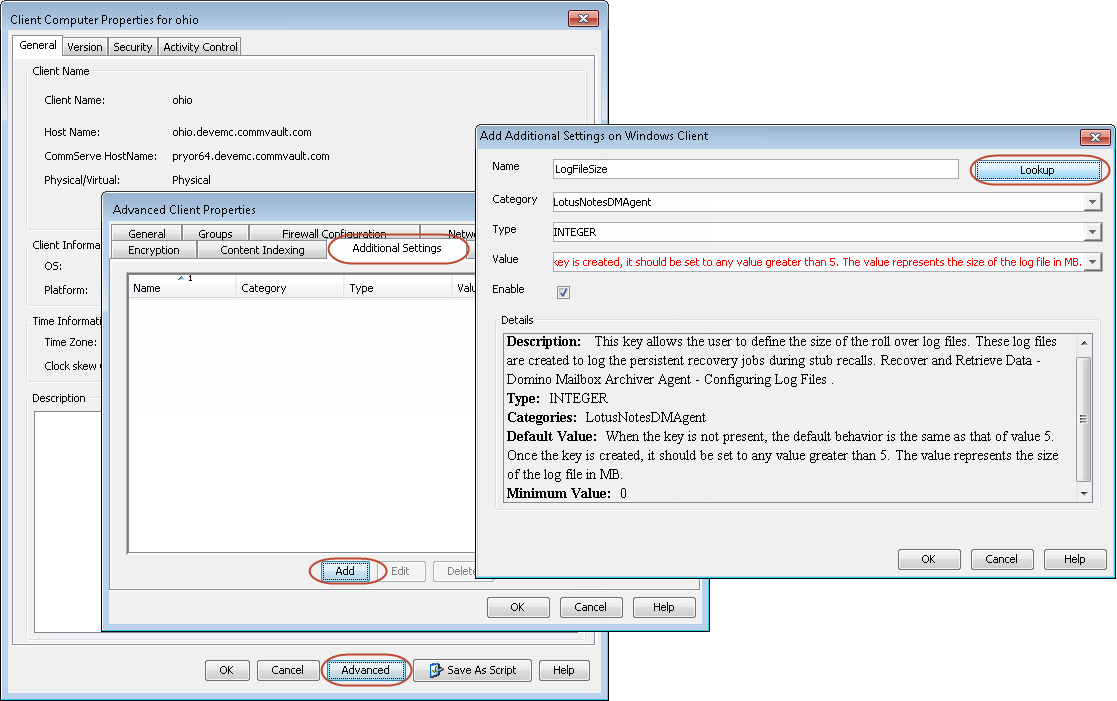Click the Advanced button
Viewport: 1117px width, 701px height.
pos(365,670)
